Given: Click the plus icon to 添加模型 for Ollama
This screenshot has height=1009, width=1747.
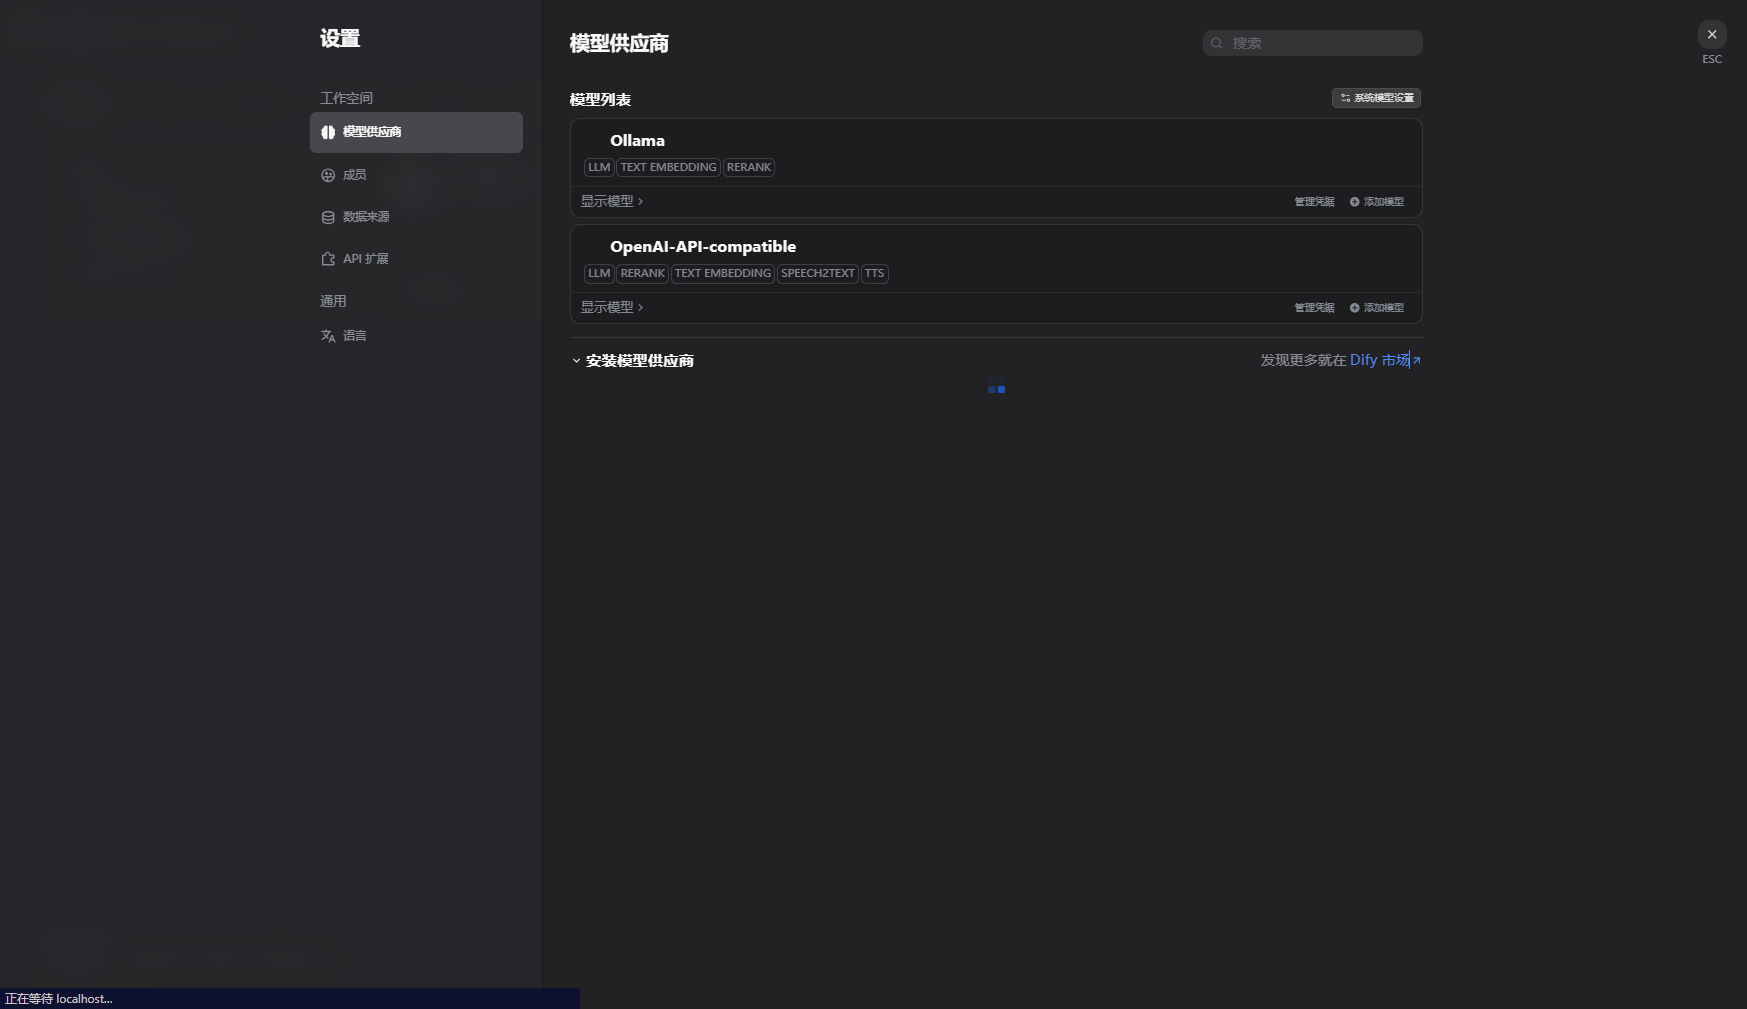Looking at the screenshot, I should tap(1354, 201).
